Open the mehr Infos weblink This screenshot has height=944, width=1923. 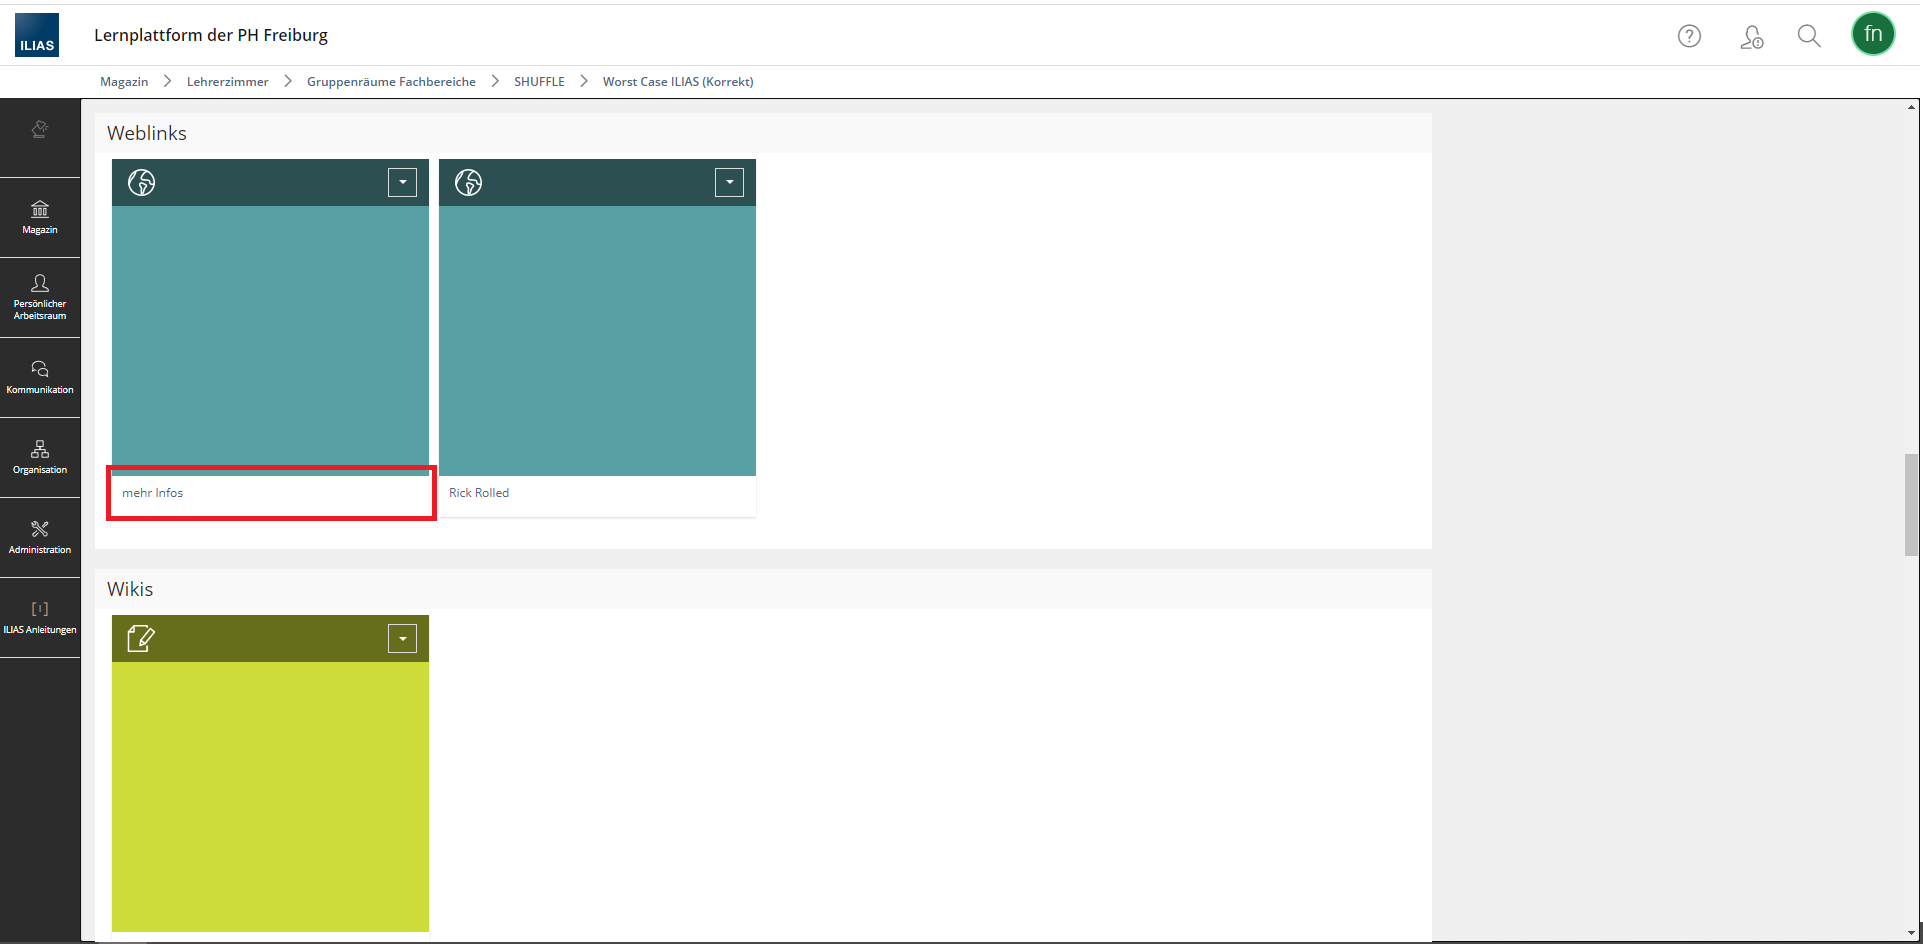[x=153, y=492]
